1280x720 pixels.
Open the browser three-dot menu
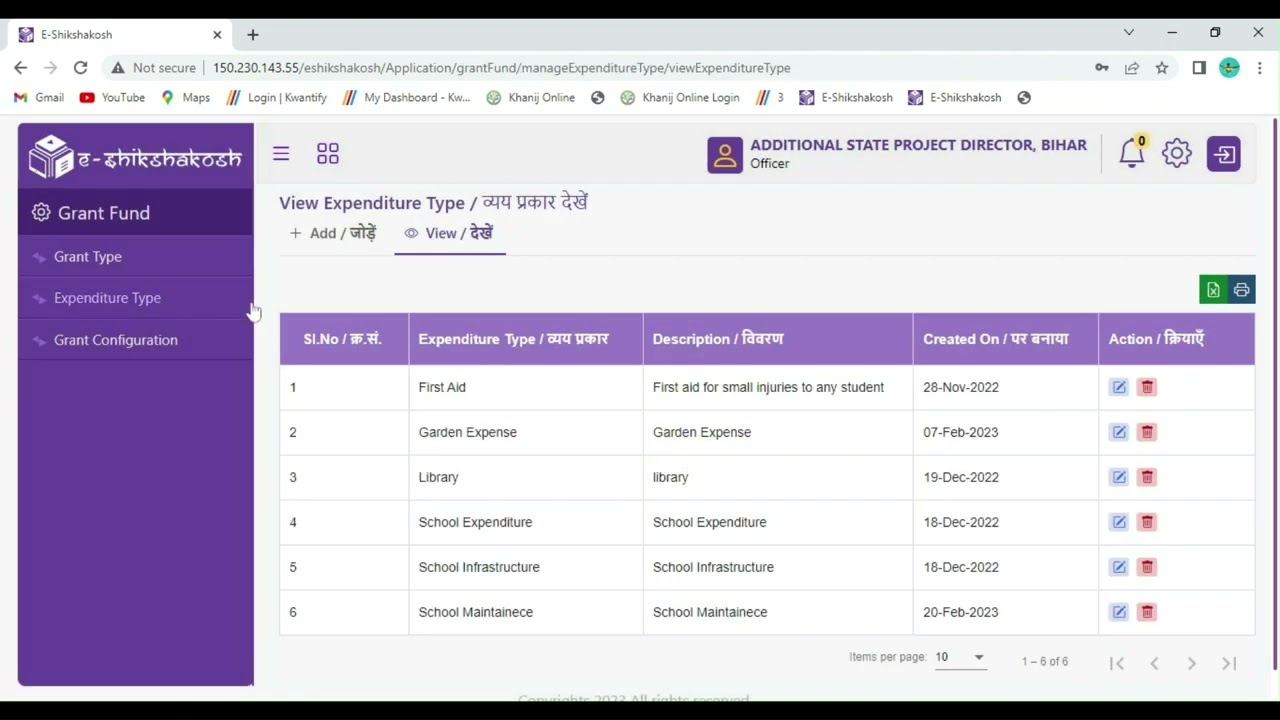pos(1259,68)
